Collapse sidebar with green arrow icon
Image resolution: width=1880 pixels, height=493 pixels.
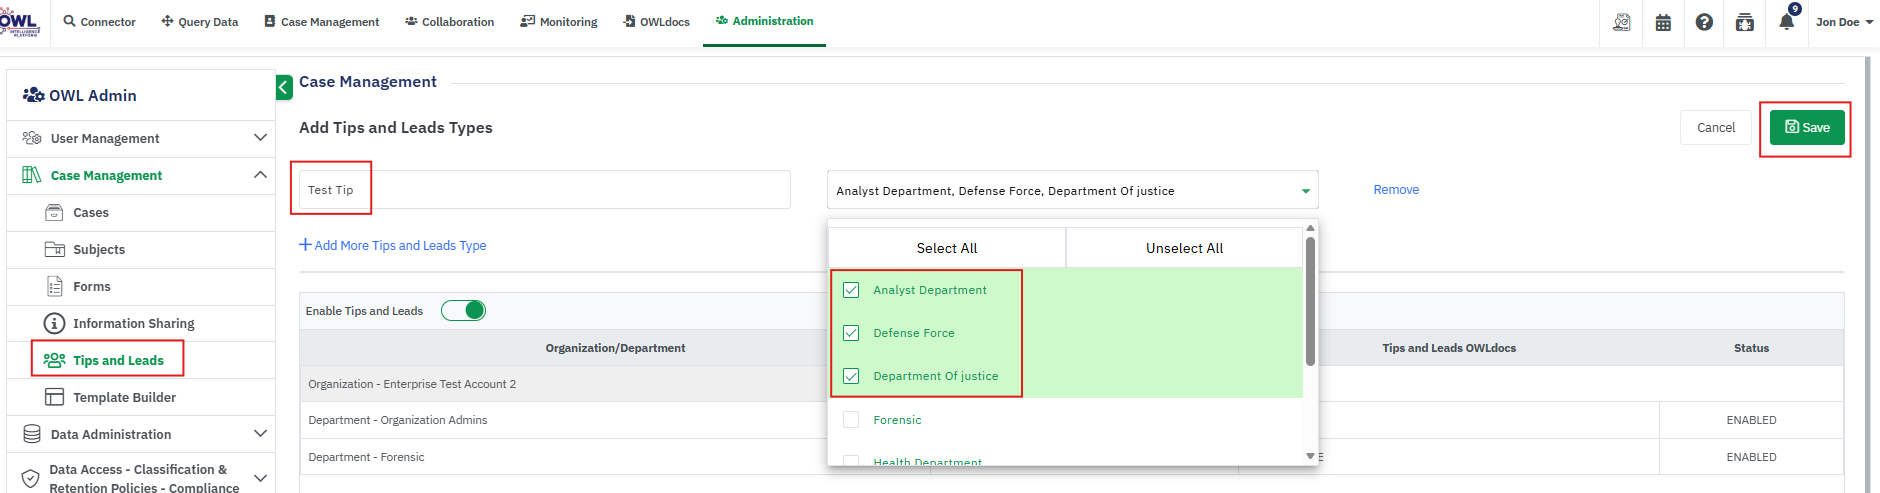pyautogui.click(x=284, y=88)
